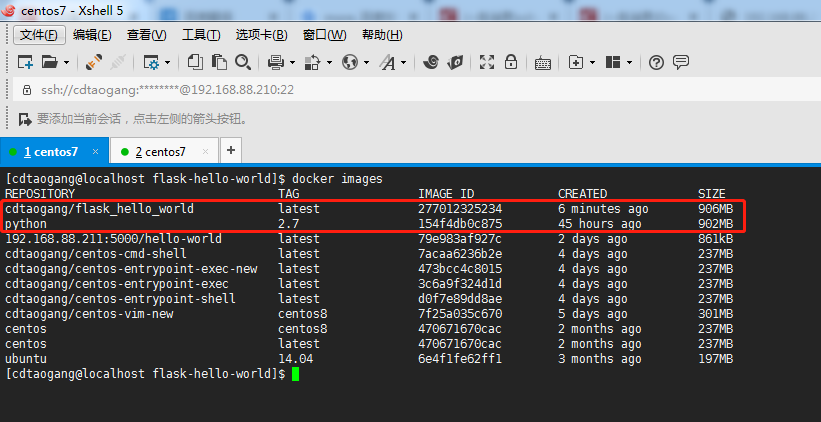
Task: Open the 工具(T) menu
Action: (x=201, y=35)
